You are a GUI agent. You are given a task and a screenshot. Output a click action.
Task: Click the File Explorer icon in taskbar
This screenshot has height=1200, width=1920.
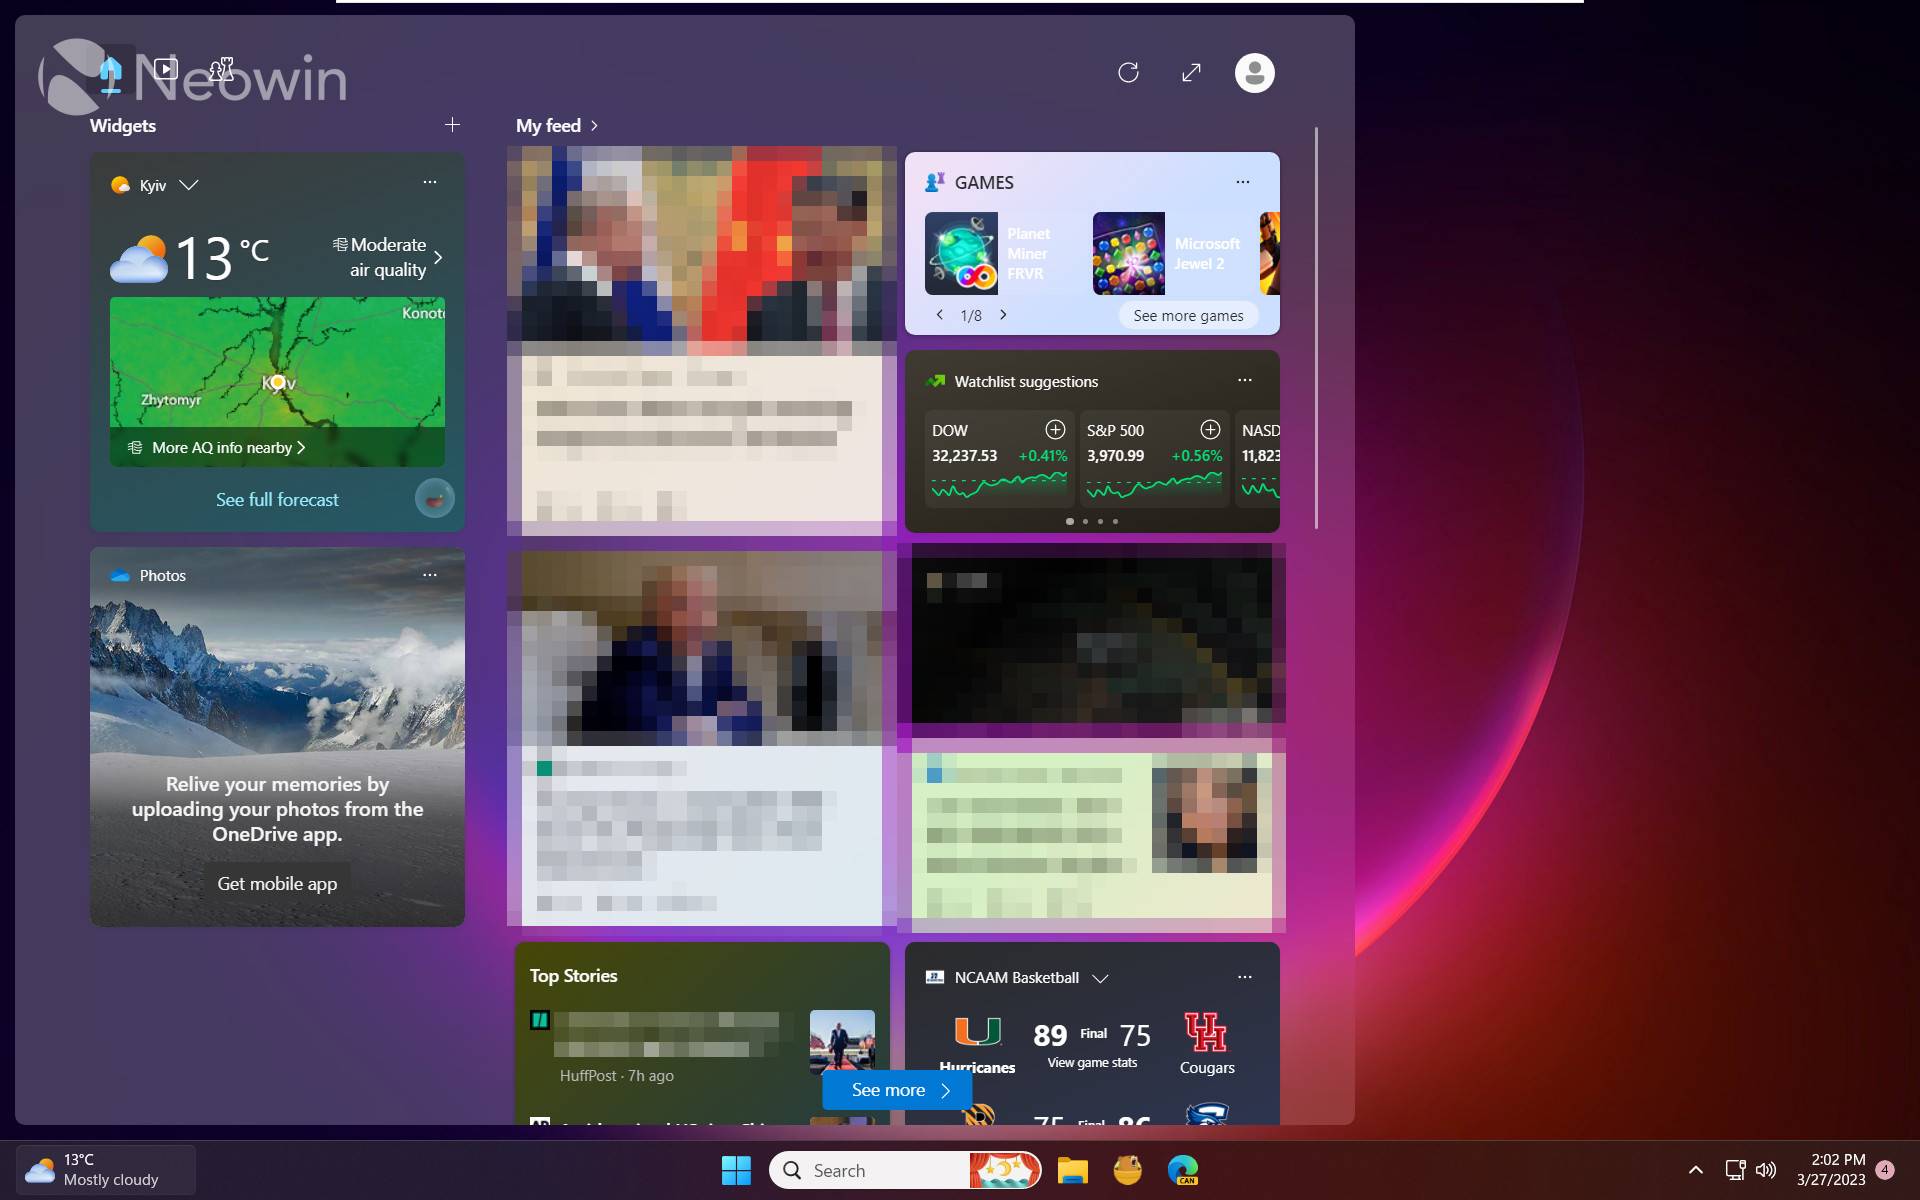1073,1170
